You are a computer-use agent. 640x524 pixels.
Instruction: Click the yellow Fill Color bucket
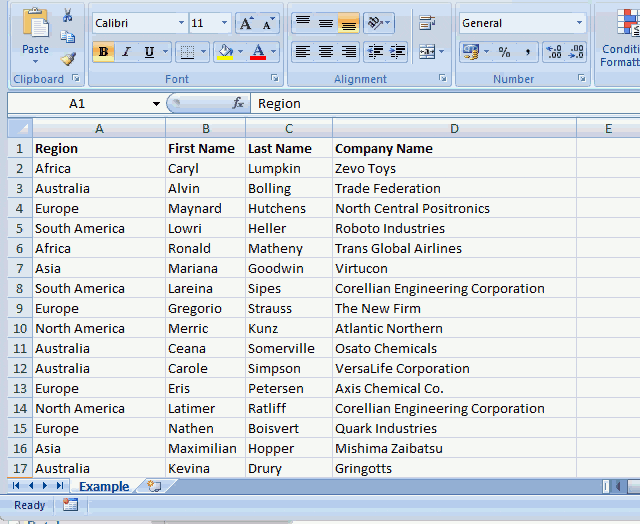point(225,52)
